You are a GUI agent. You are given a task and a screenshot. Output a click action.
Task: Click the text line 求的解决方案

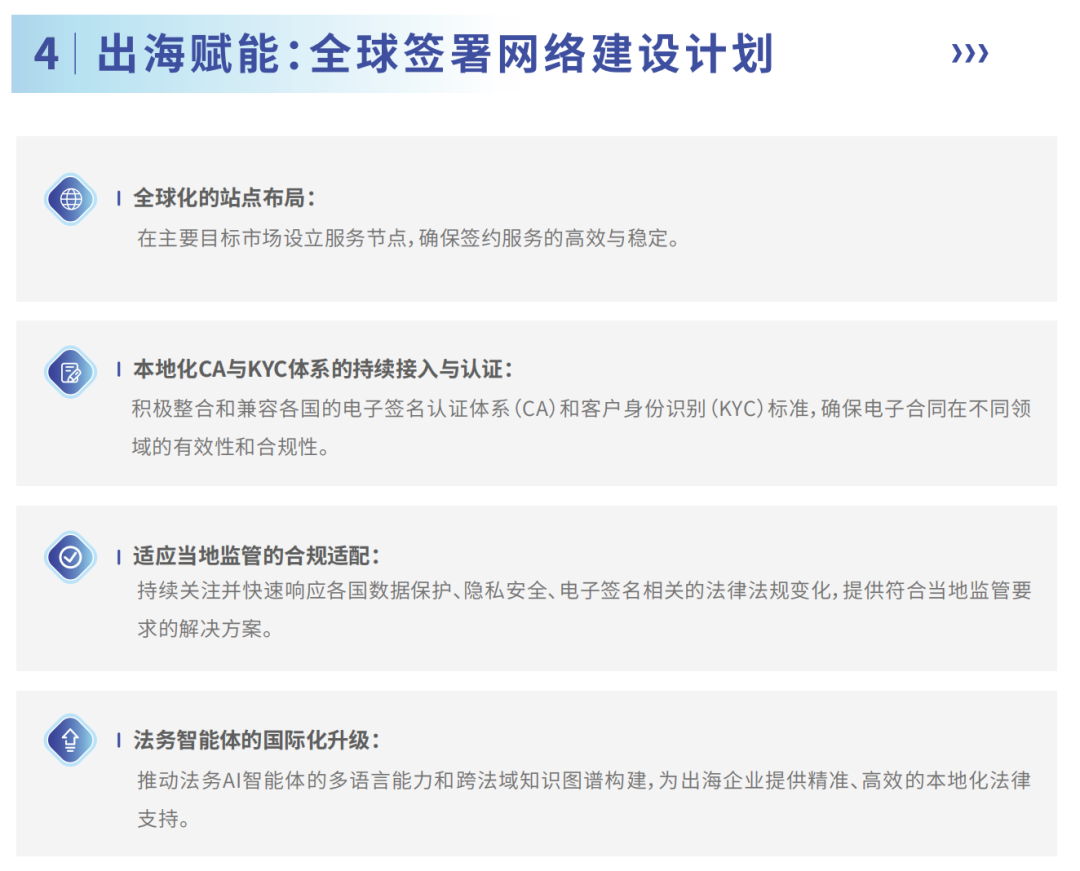(x=203, y=631)
